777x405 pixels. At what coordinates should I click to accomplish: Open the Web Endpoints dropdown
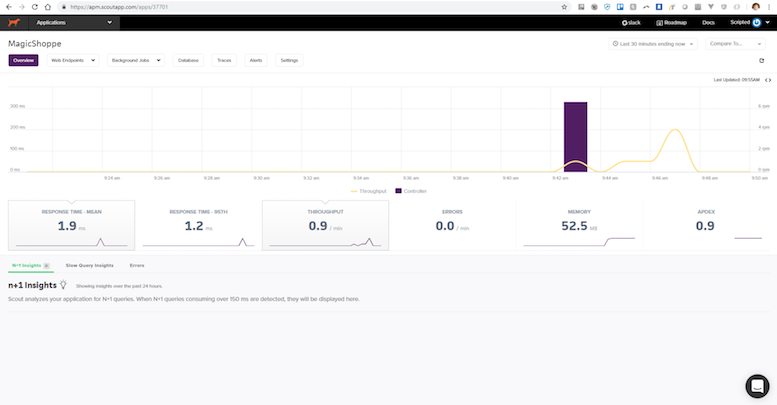(73, 60)
